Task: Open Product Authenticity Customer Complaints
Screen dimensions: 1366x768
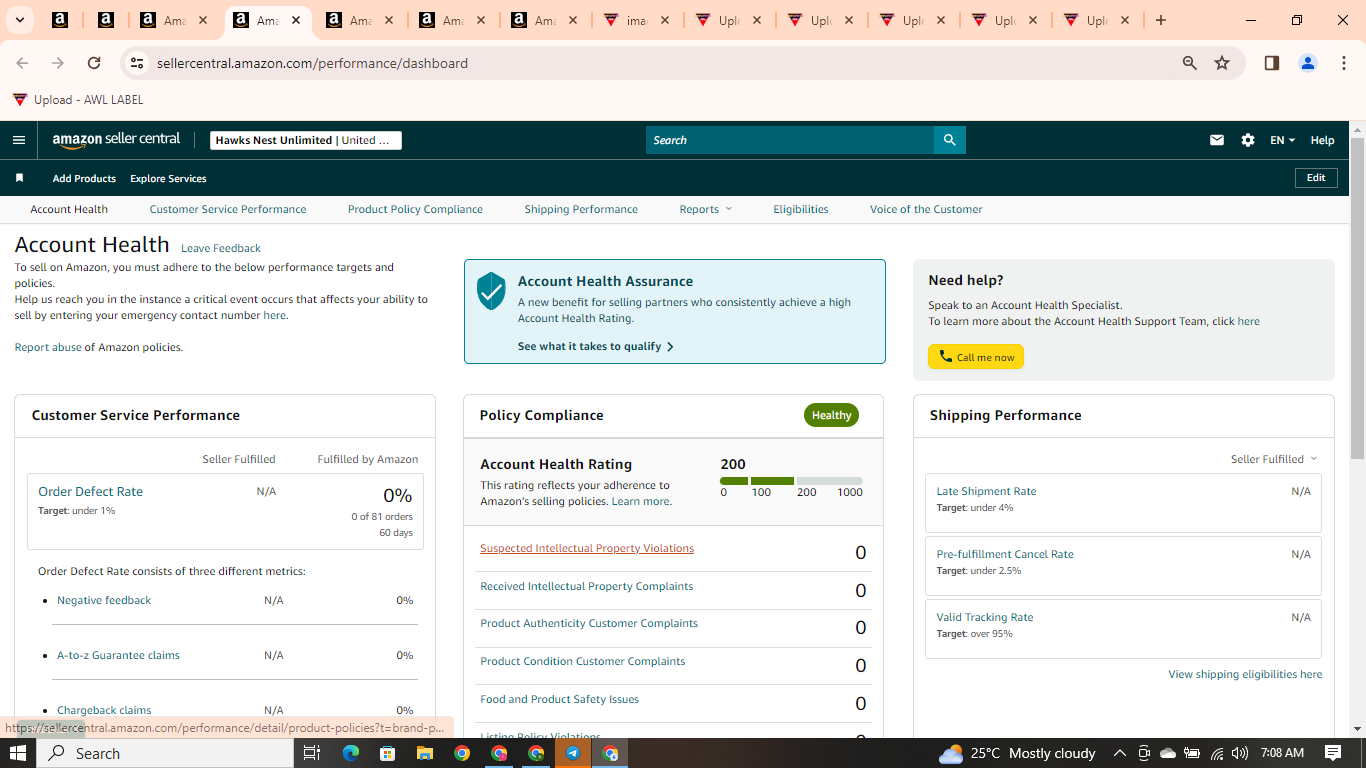Action: pos(589,623)
